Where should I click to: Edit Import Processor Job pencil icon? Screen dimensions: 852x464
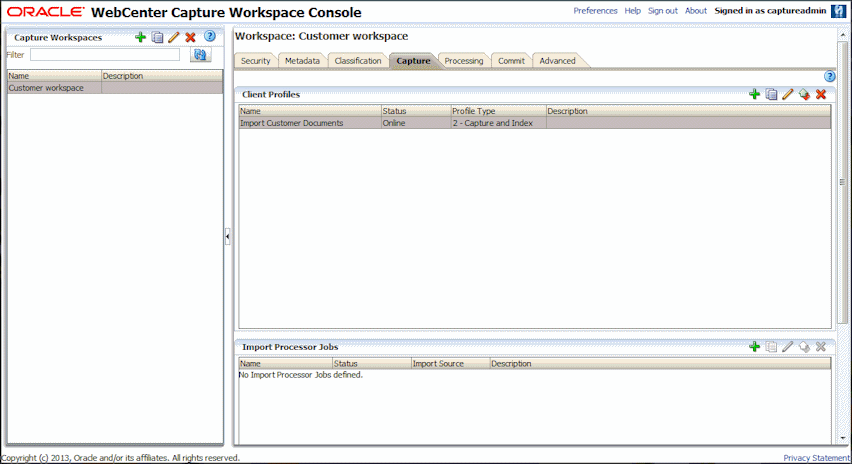coord(787,346)
